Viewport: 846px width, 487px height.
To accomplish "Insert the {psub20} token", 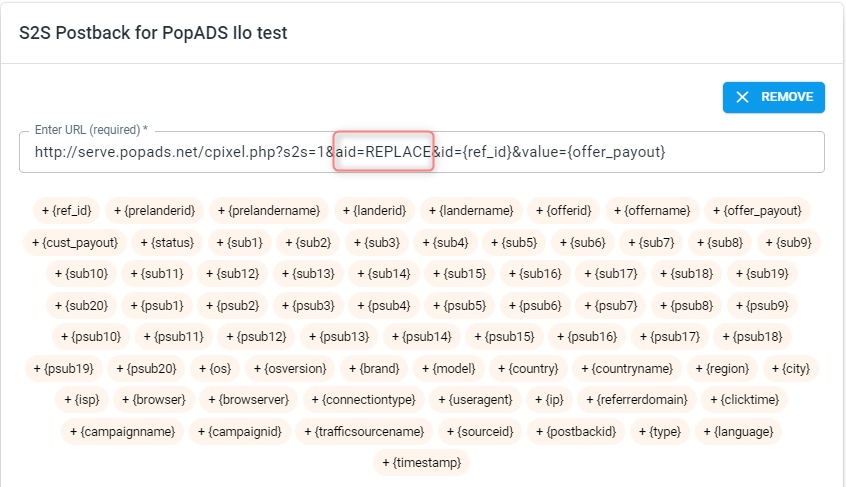I will 146,369.
